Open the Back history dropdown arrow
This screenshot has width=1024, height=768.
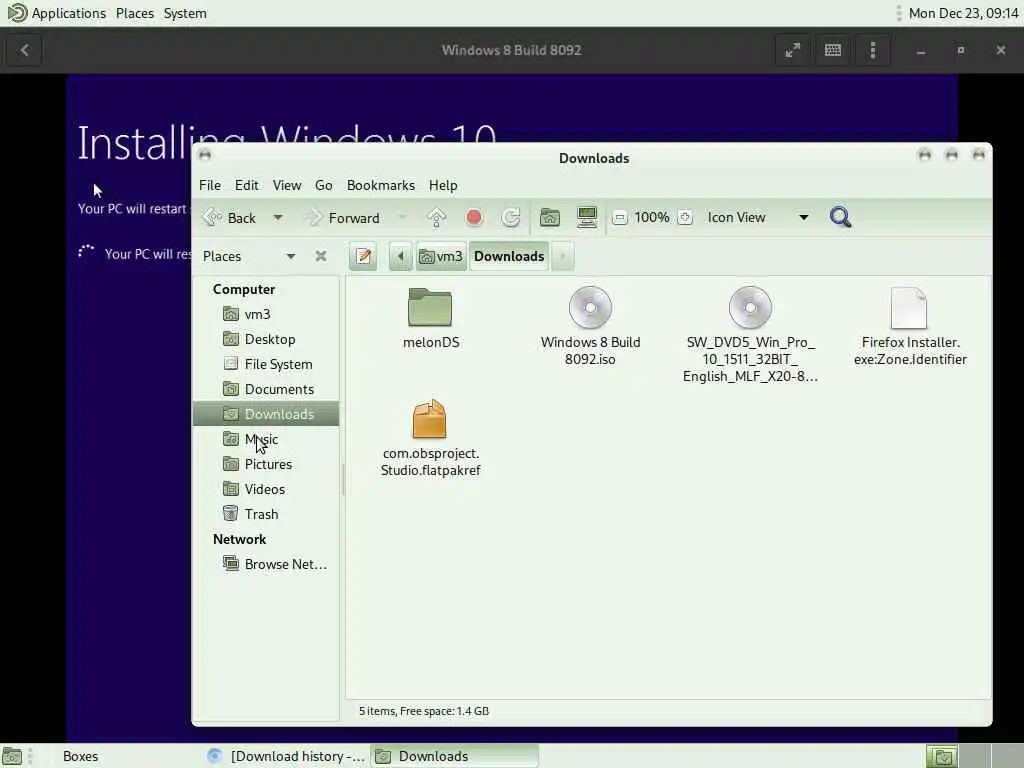click(278, 217)
